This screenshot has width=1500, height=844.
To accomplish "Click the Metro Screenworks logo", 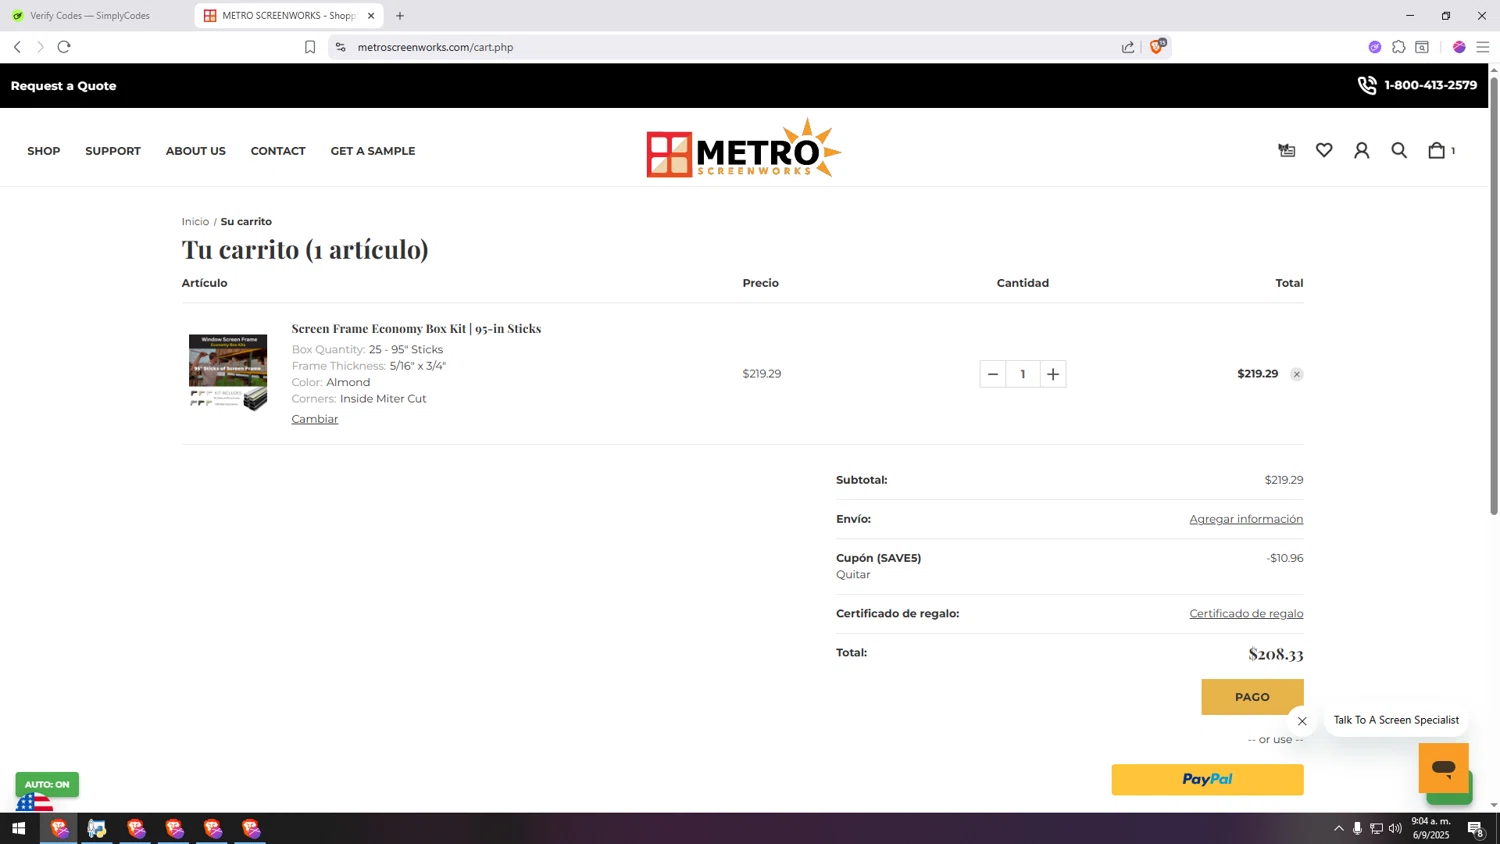I will click(744, 149).
